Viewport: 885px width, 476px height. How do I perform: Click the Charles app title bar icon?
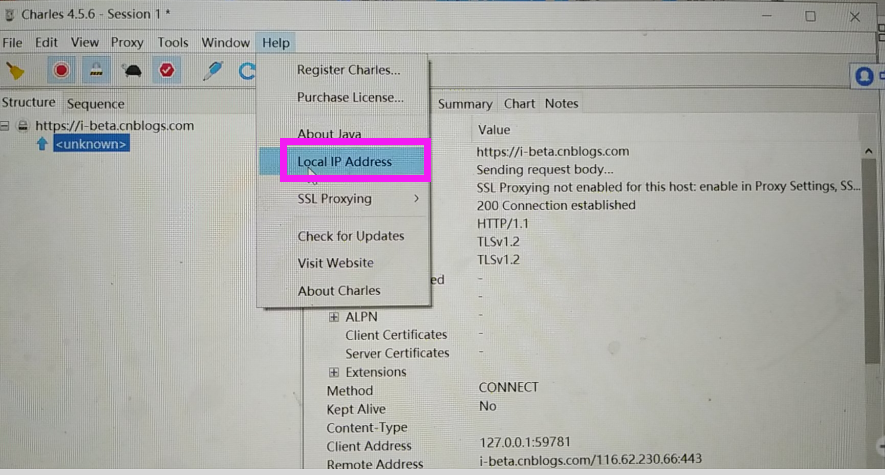click(10, 15)
